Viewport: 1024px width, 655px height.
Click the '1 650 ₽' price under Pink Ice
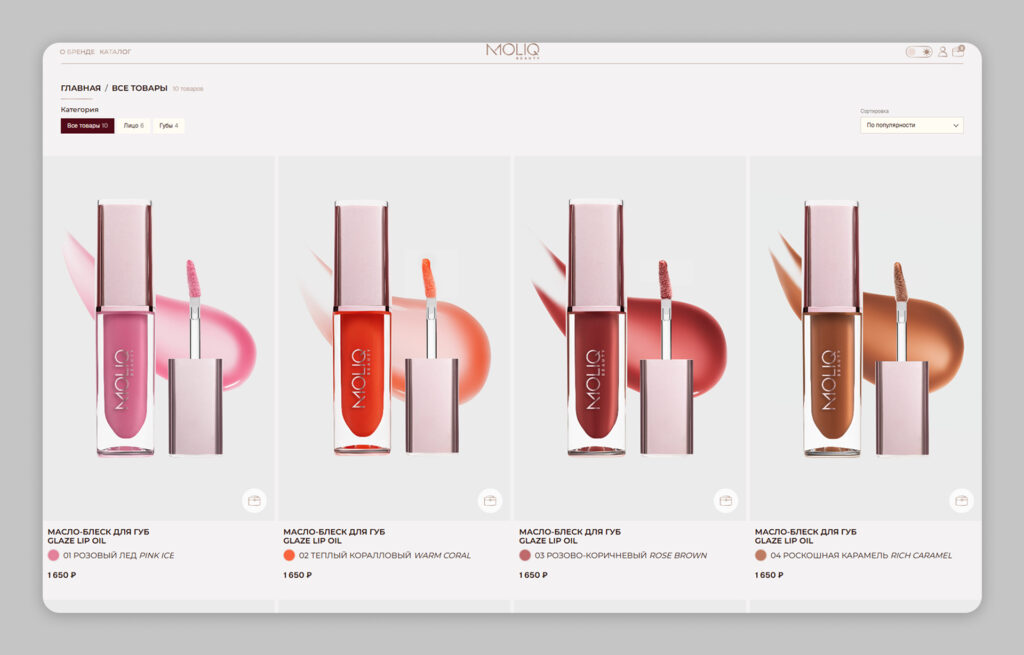coord(62,575)
